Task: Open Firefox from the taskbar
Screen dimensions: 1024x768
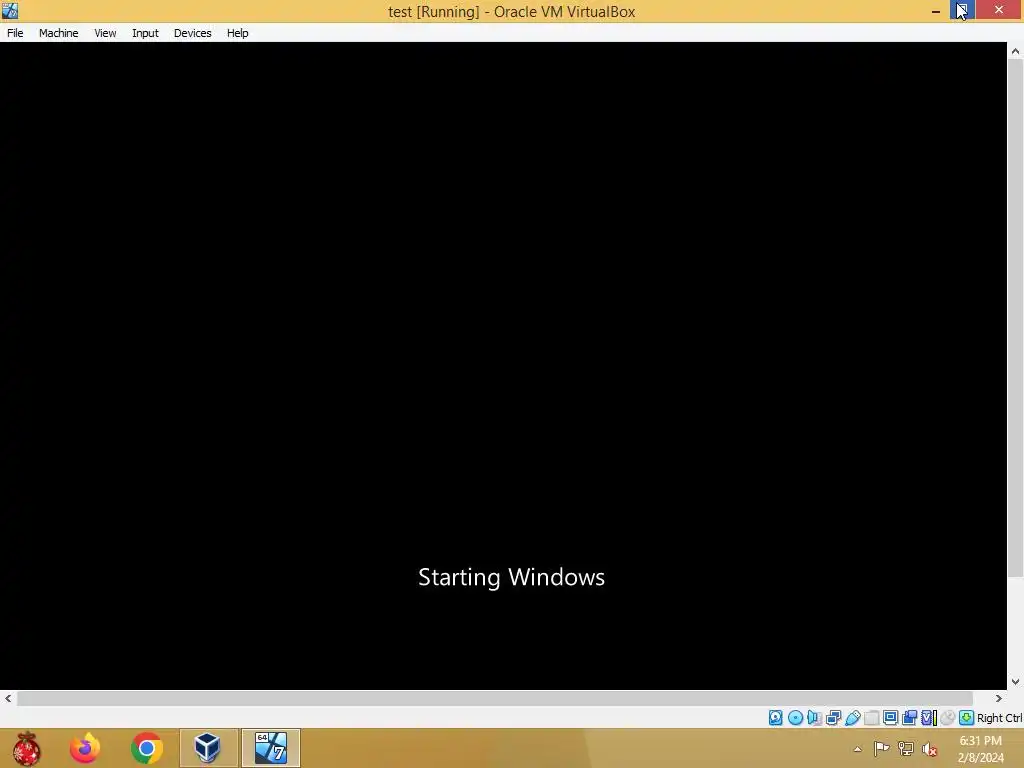Action: pos(85,748)
